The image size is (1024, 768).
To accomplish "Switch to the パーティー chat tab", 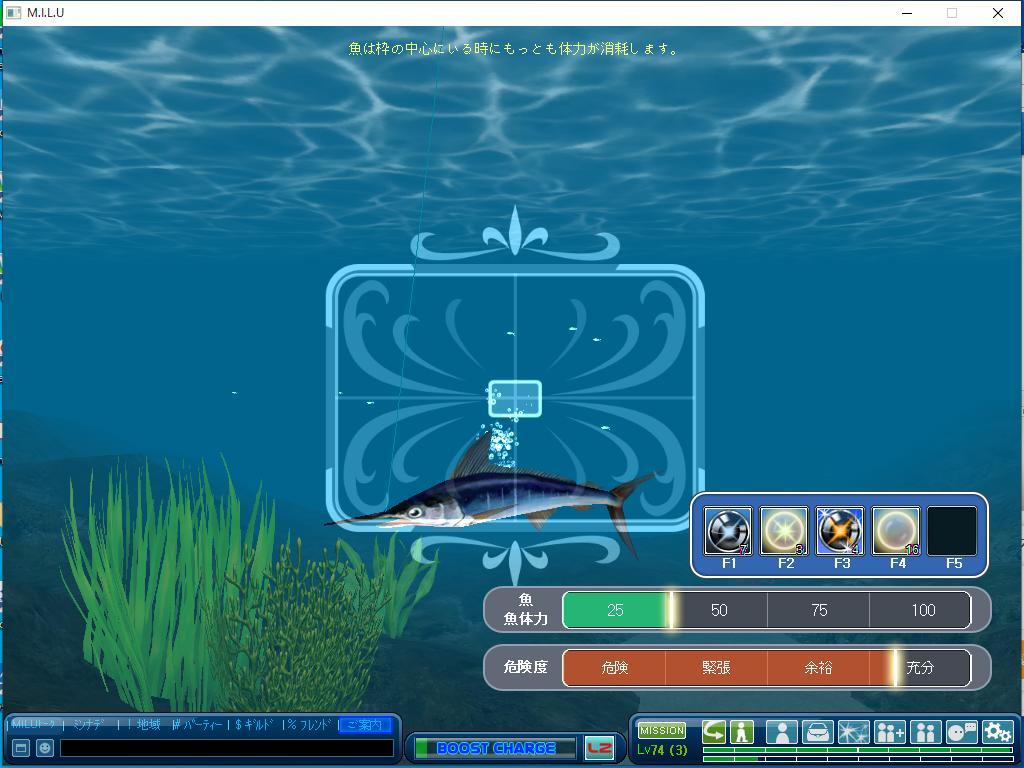I will click(198, 725).
